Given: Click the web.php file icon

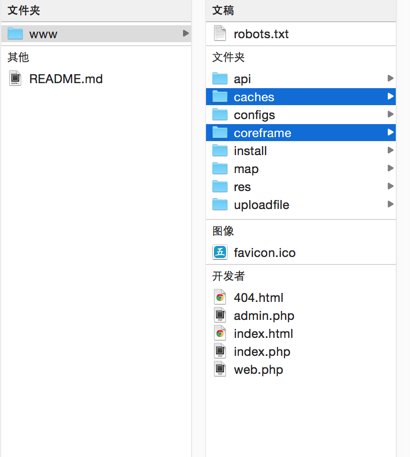Looking at the screenshot, I should (220, 369).
